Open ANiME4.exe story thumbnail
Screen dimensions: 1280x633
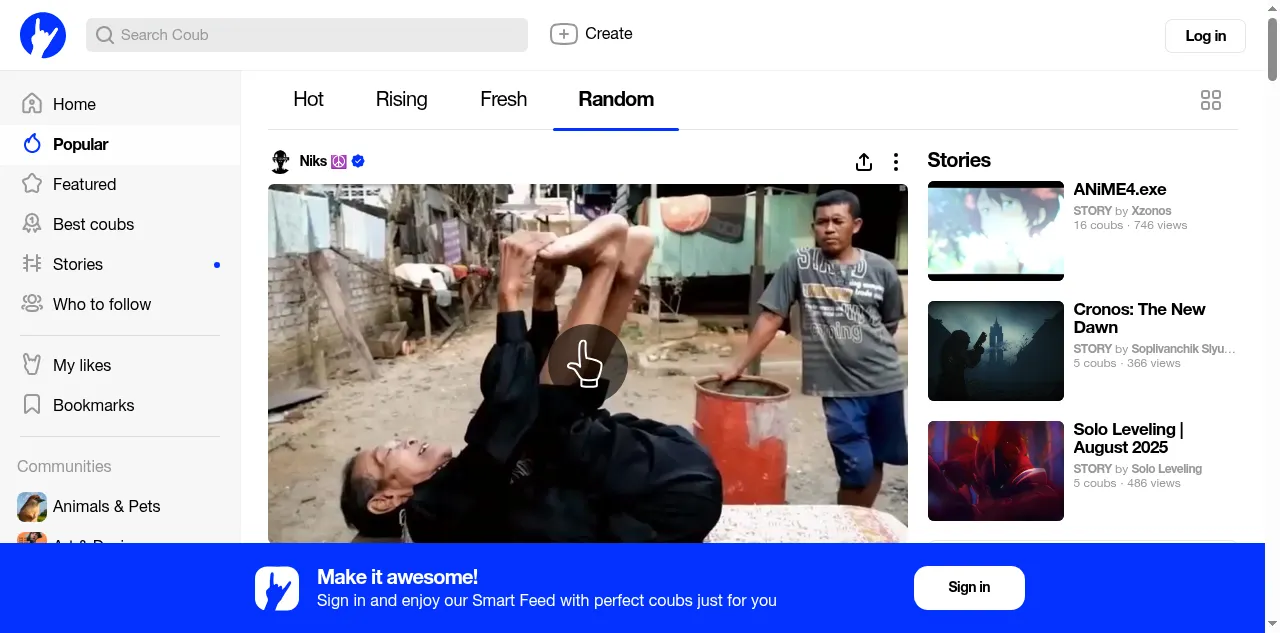click(x=995, y=231)
